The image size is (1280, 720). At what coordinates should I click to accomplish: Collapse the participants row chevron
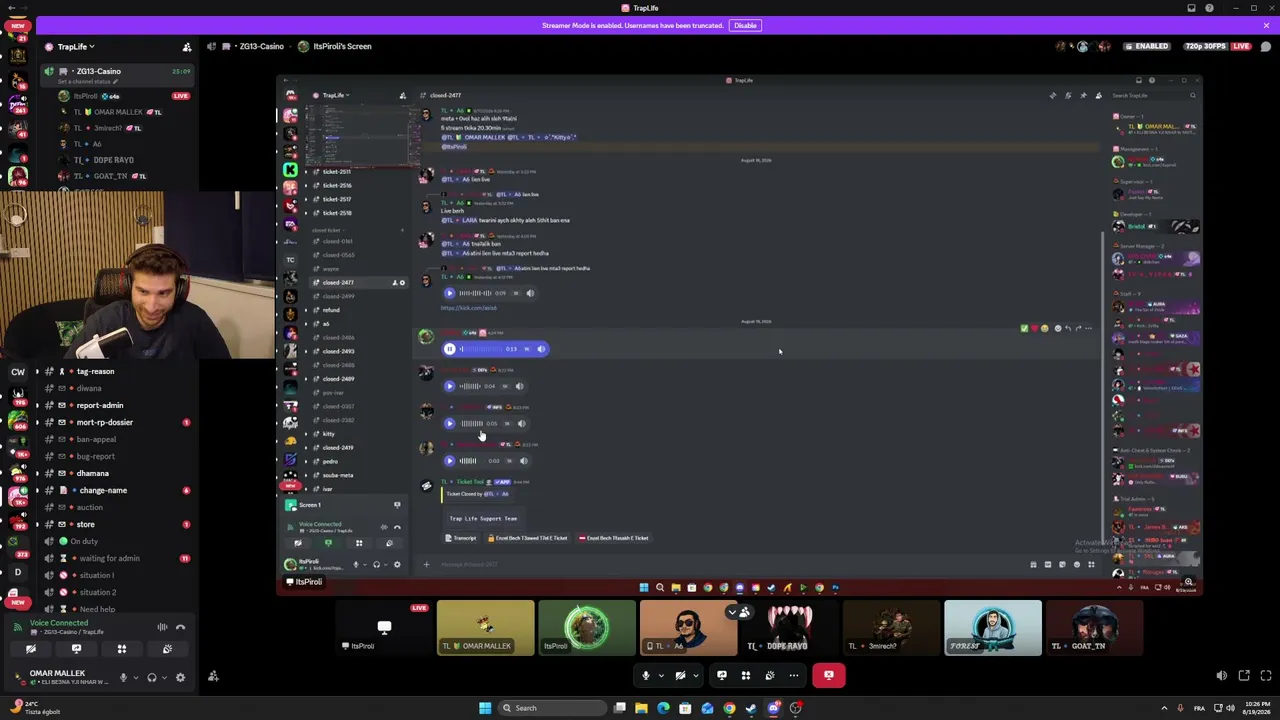pyautogui.click(x=732, y=611)
